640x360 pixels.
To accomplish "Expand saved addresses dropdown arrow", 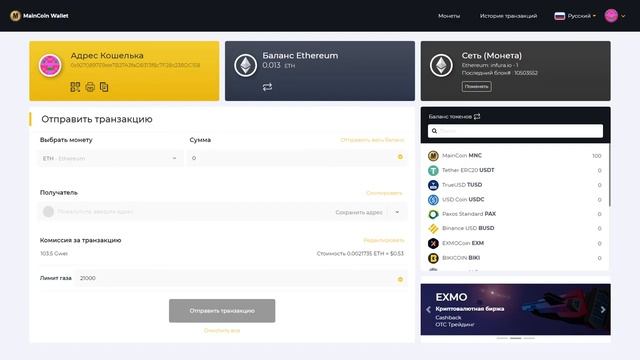I will click(397, 212).
